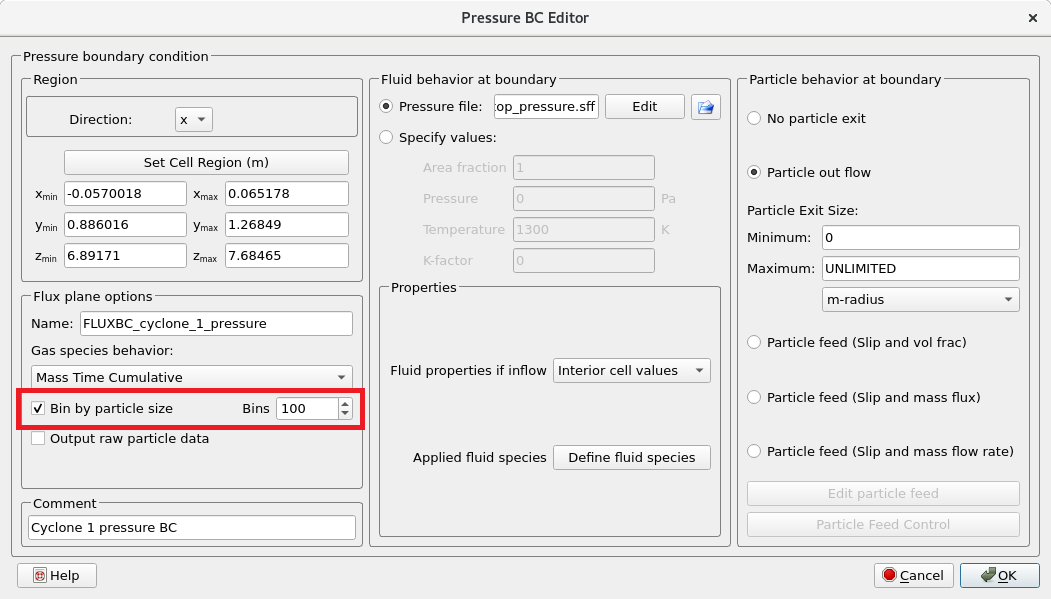Open Help for this dialog
This screenshot has width=1051, height=599.
(57, 575)
